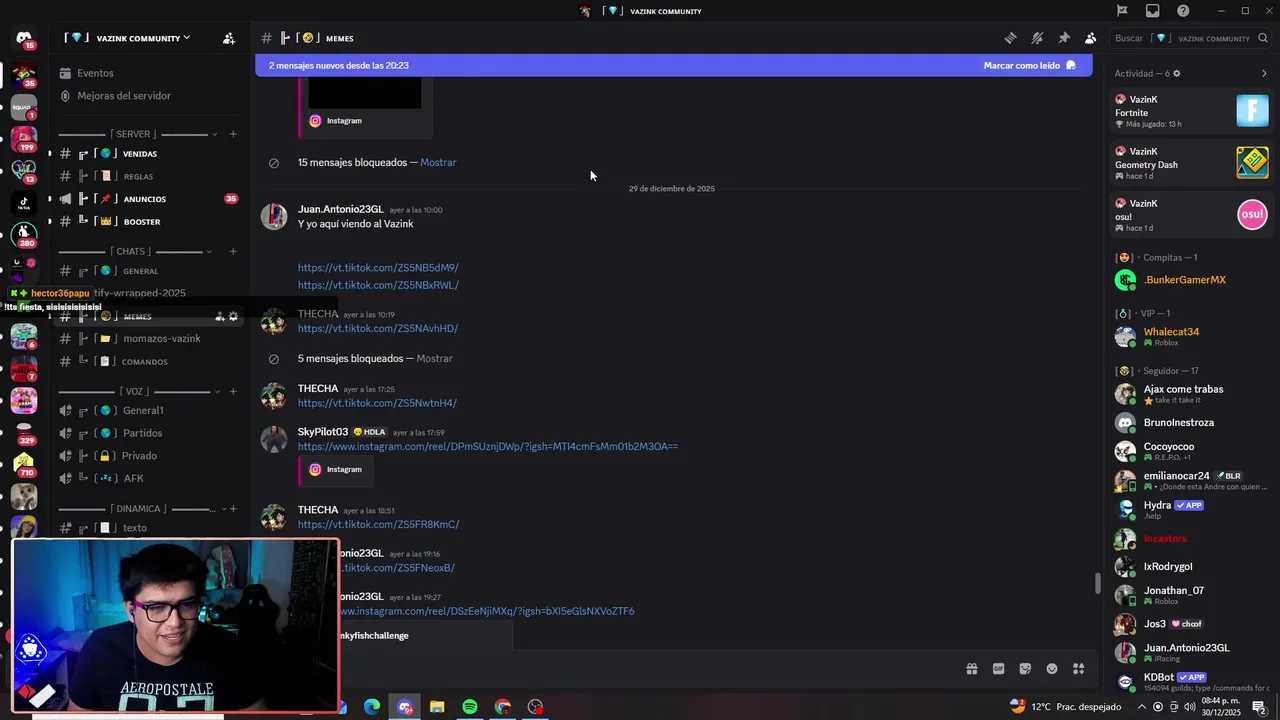The image size is (1280, 720).
Task: Expand the Actividad panel chevron
Action: pos(1264,73)
